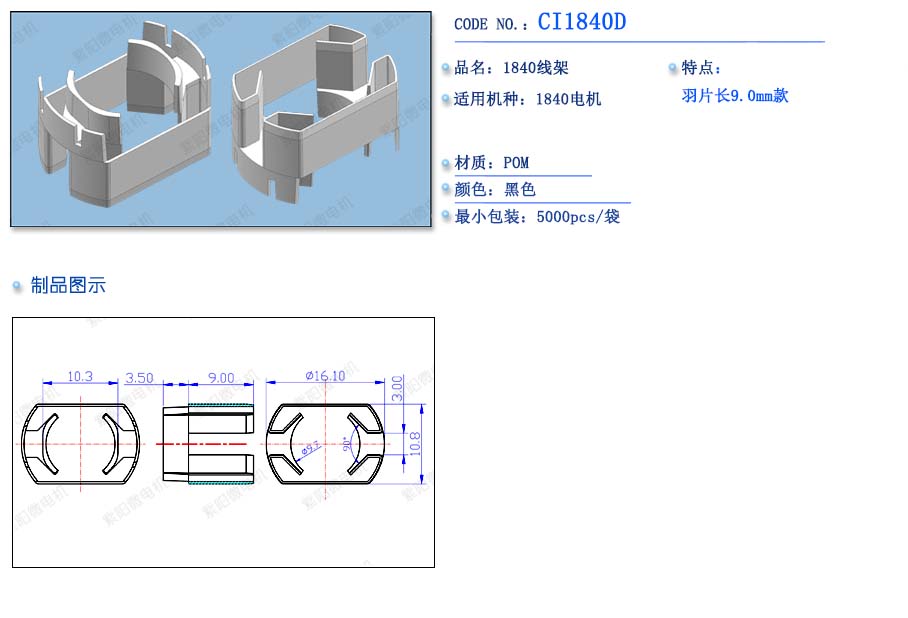Click the bullet icon beside 制品图示
Screen dimensions: 908x618
click(17, 287)
